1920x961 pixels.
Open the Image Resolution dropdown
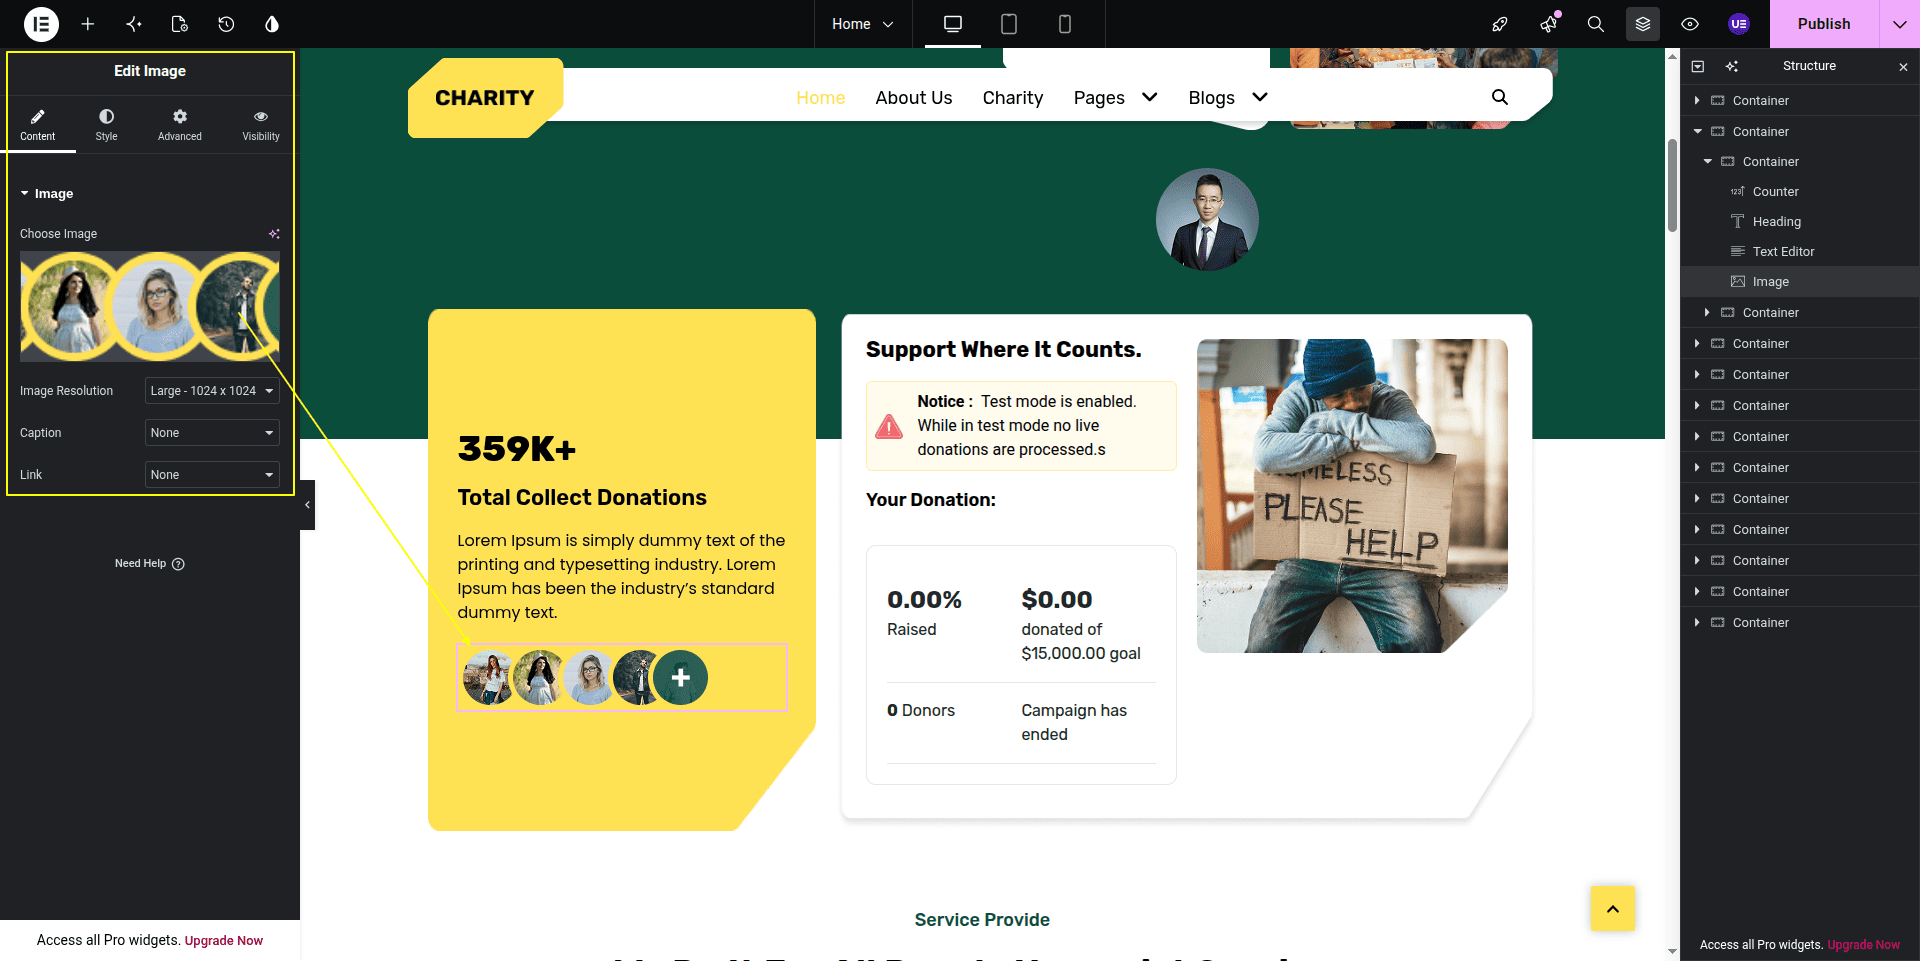click(212, 391)
